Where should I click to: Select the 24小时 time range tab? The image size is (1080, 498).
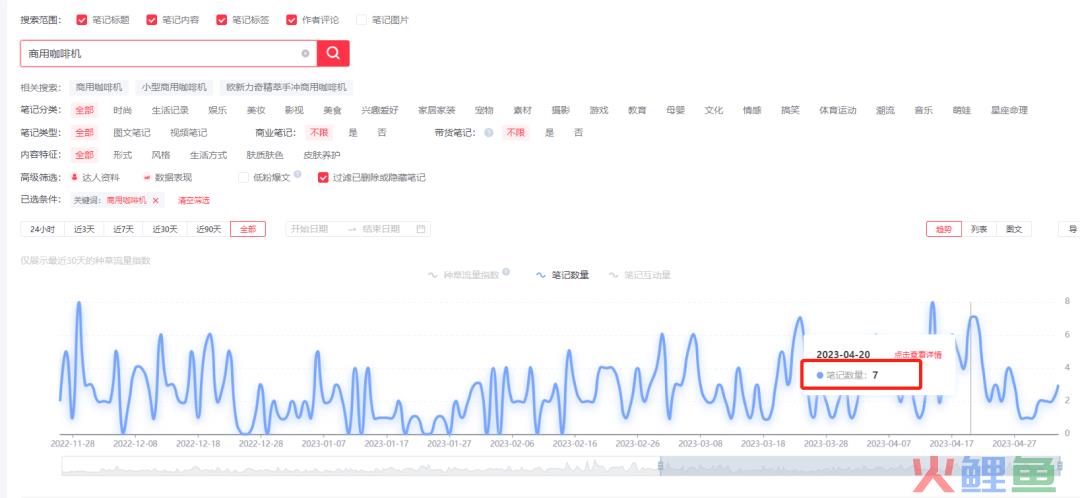[x=43, y=229]
